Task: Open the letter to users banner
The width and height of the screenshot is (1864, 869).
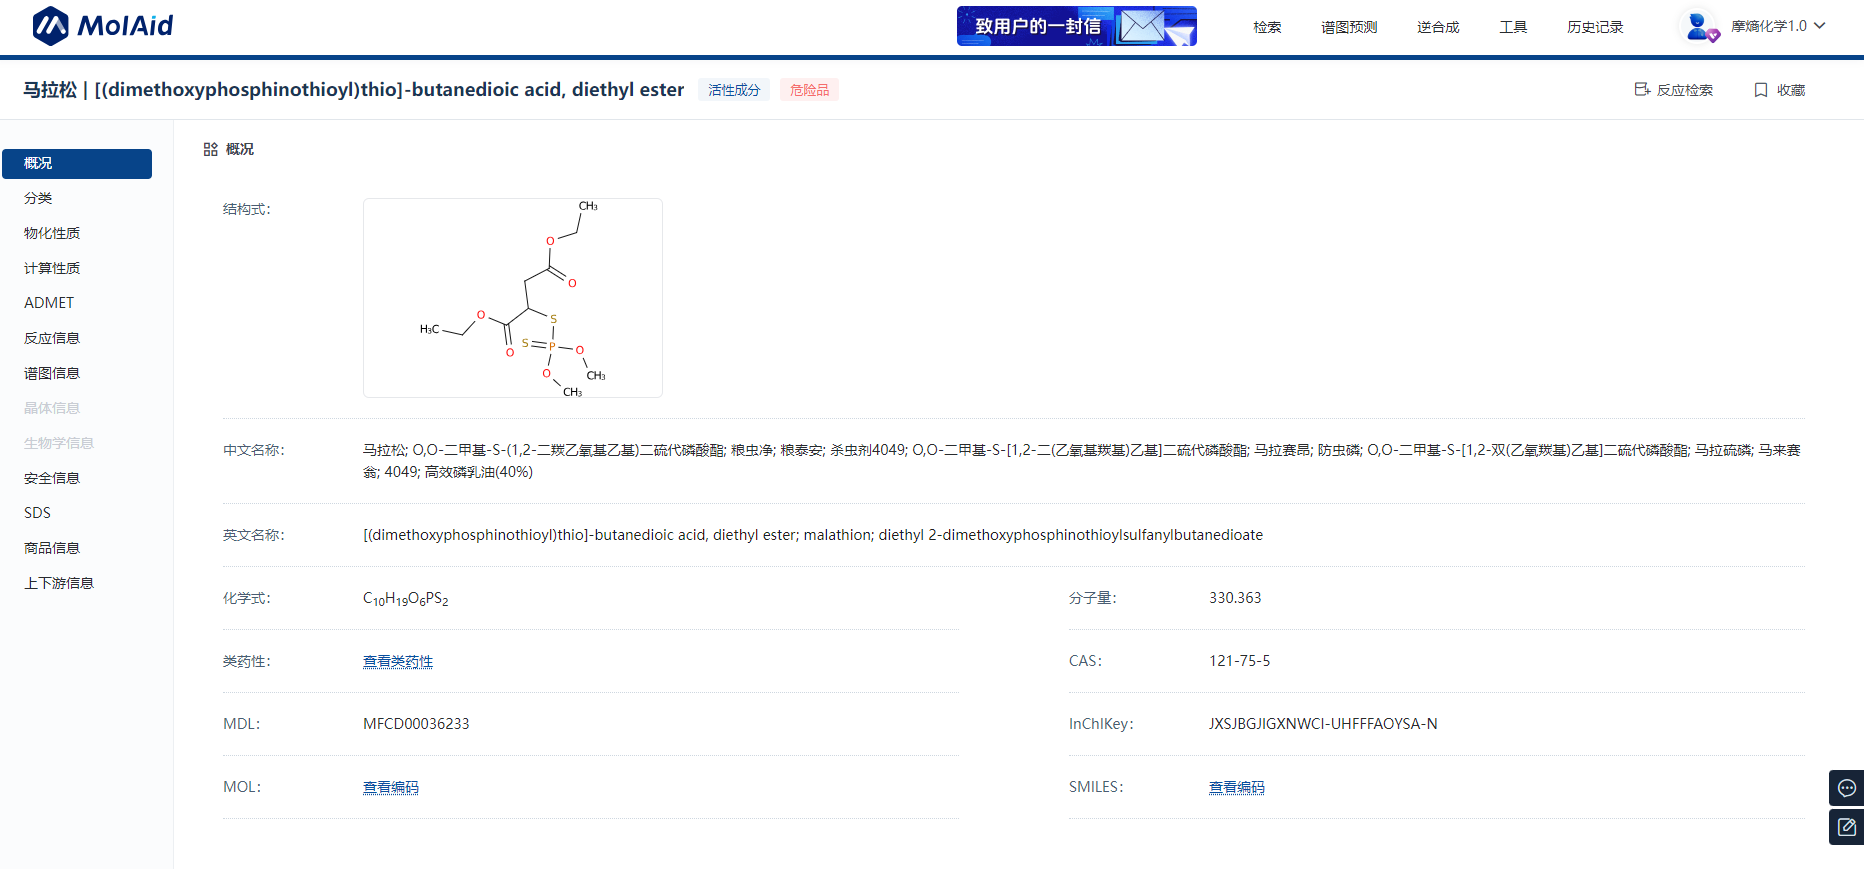Action: [1076, 26]
